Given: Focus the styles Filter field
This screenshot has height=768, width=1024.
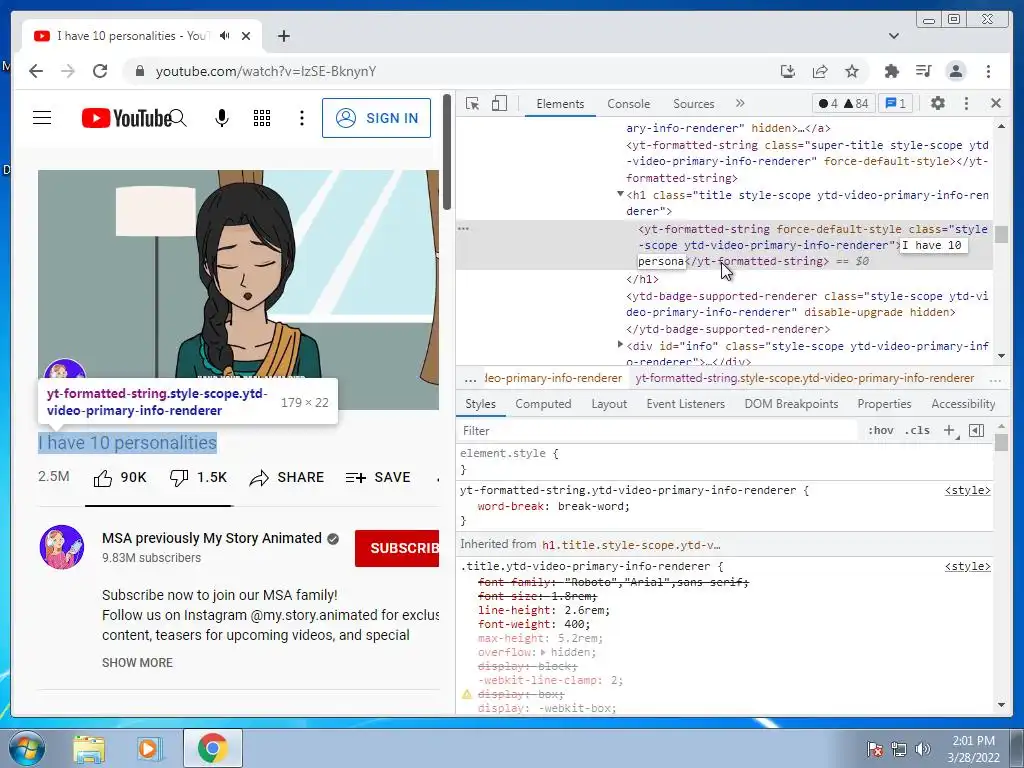Looking at the screenshot, I should [656, 431].
